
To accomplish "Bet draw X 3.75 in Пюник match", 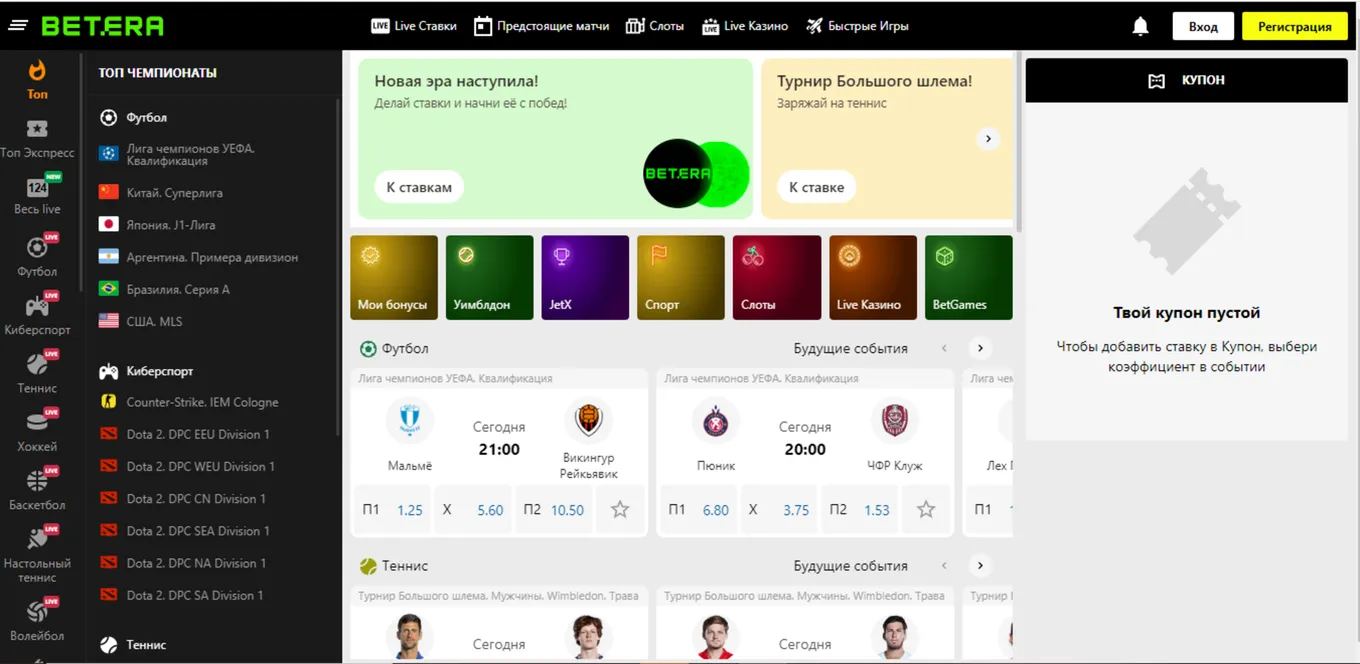I will [779, 509].
